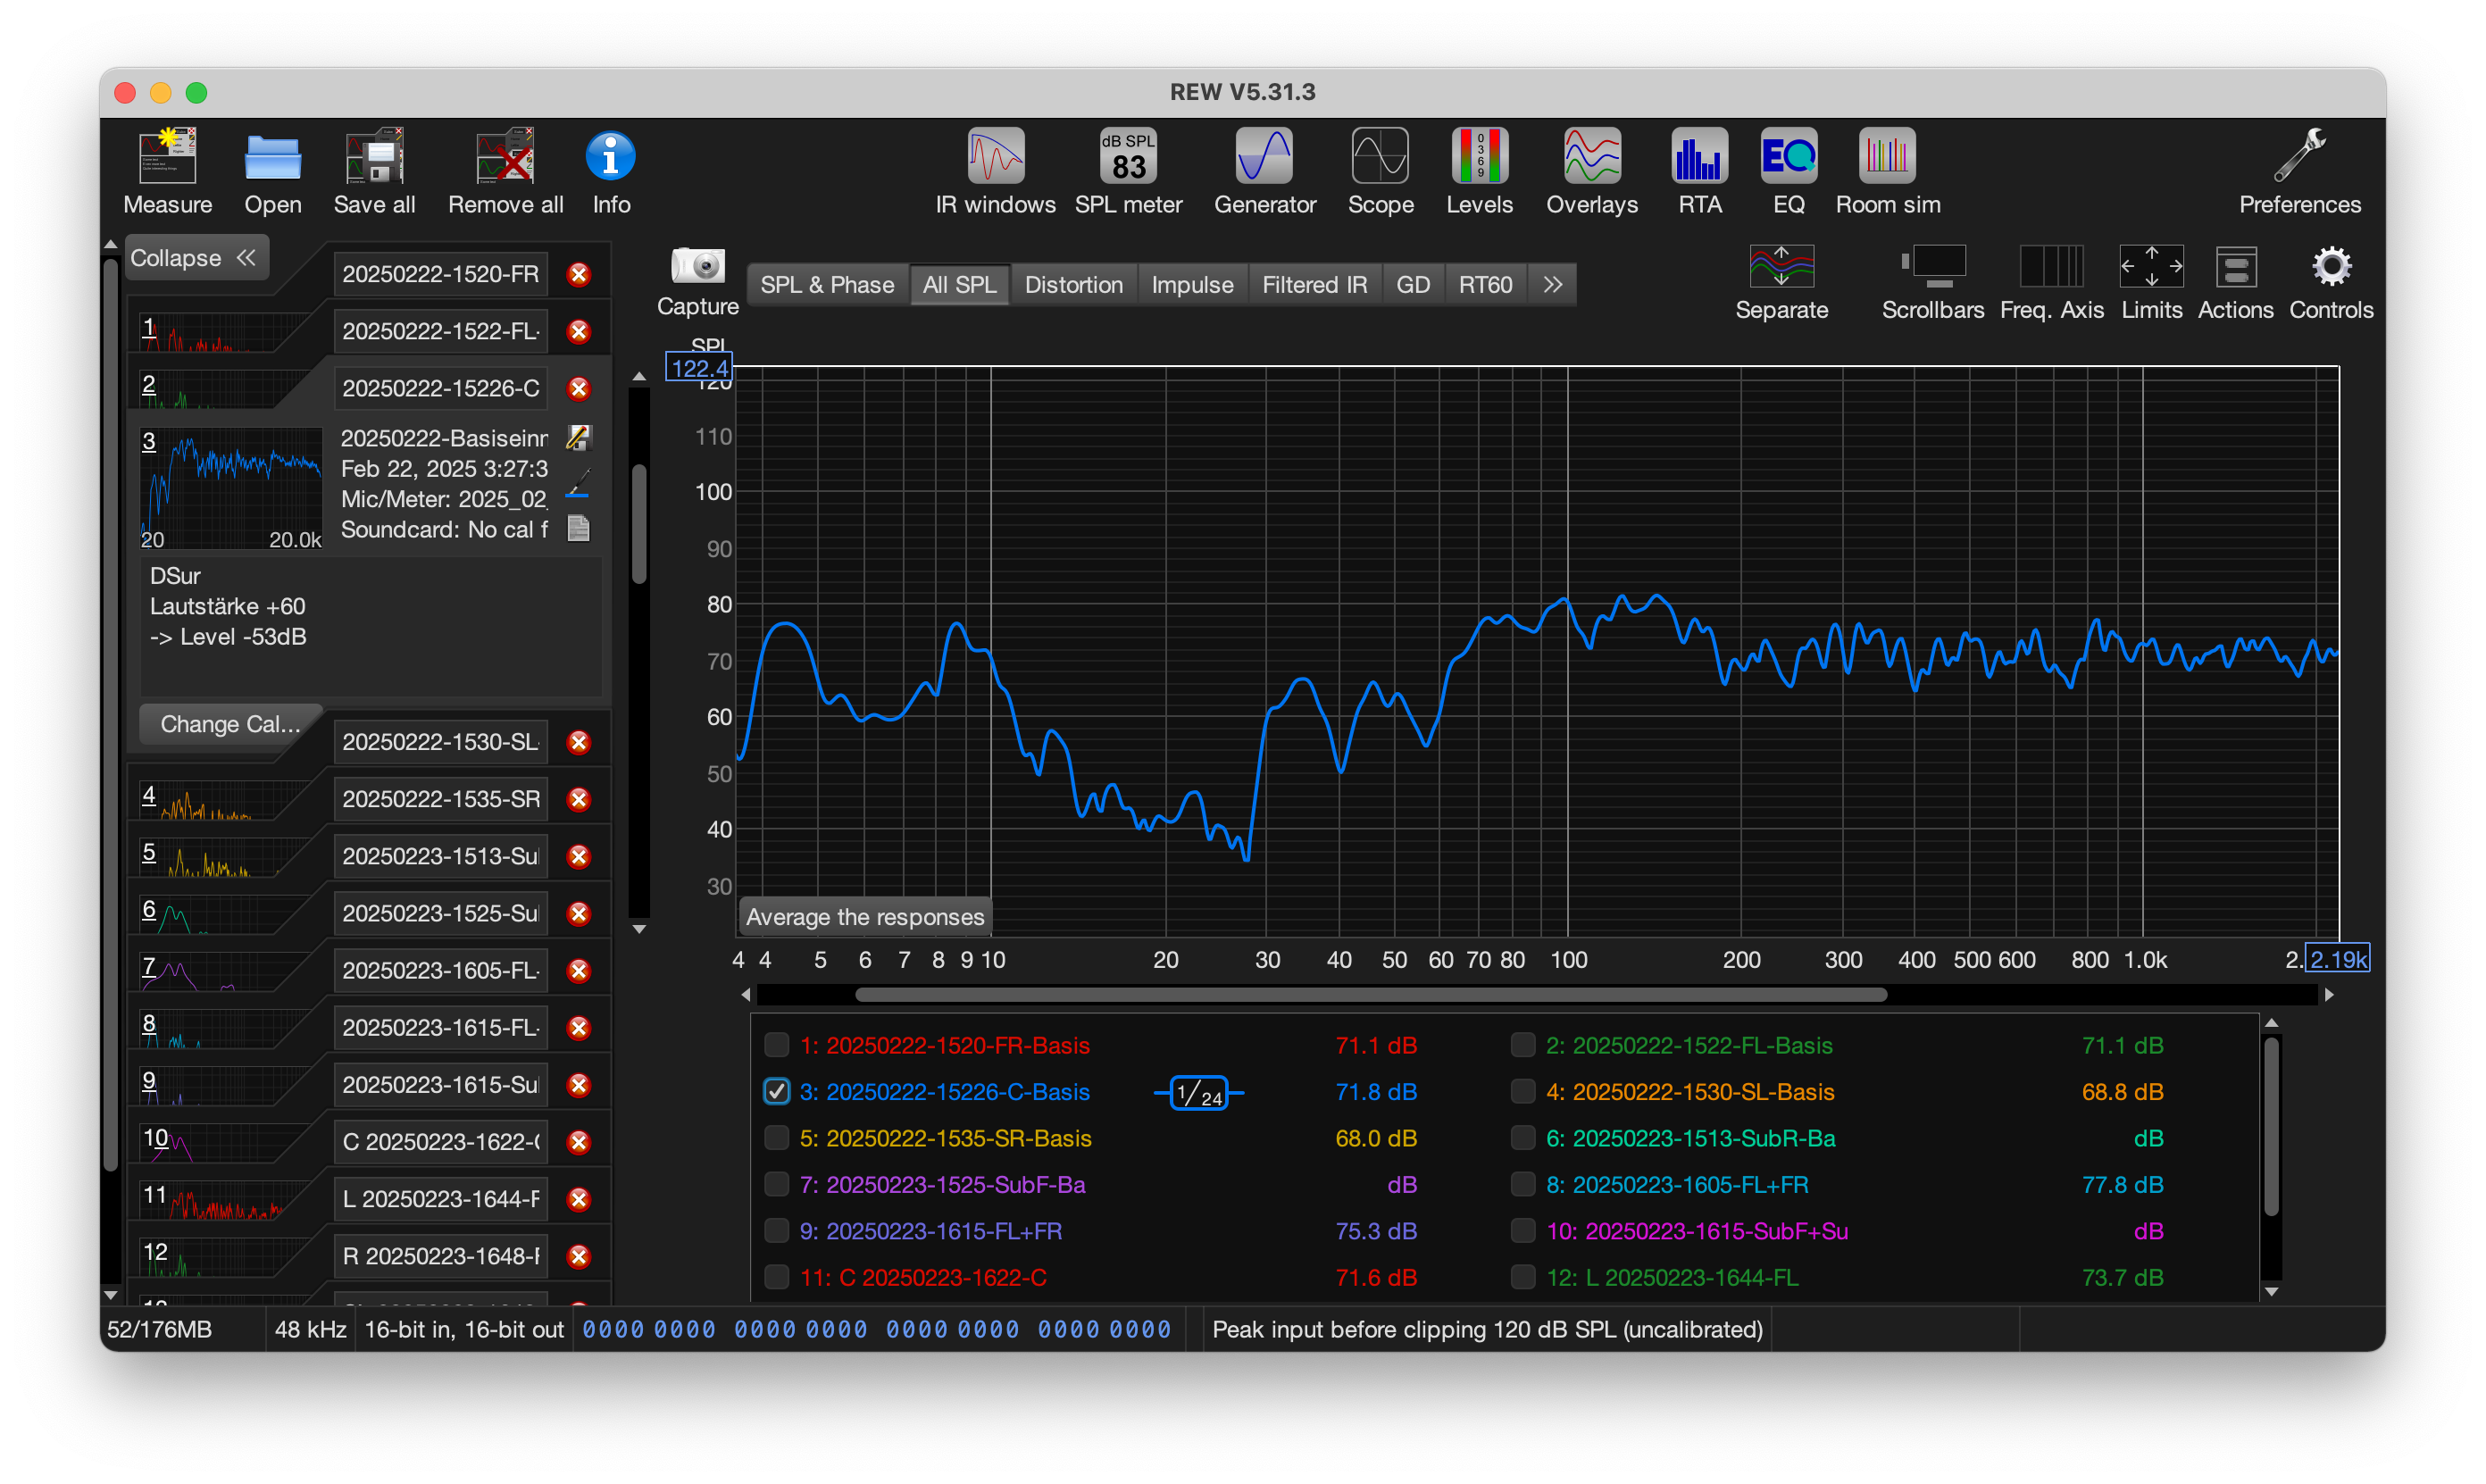The width and height of the screenshot is (2486, 1484).
Task: Uncheck trace 3: 20250222-15226-C-Basis
Action: [776, 1091]
